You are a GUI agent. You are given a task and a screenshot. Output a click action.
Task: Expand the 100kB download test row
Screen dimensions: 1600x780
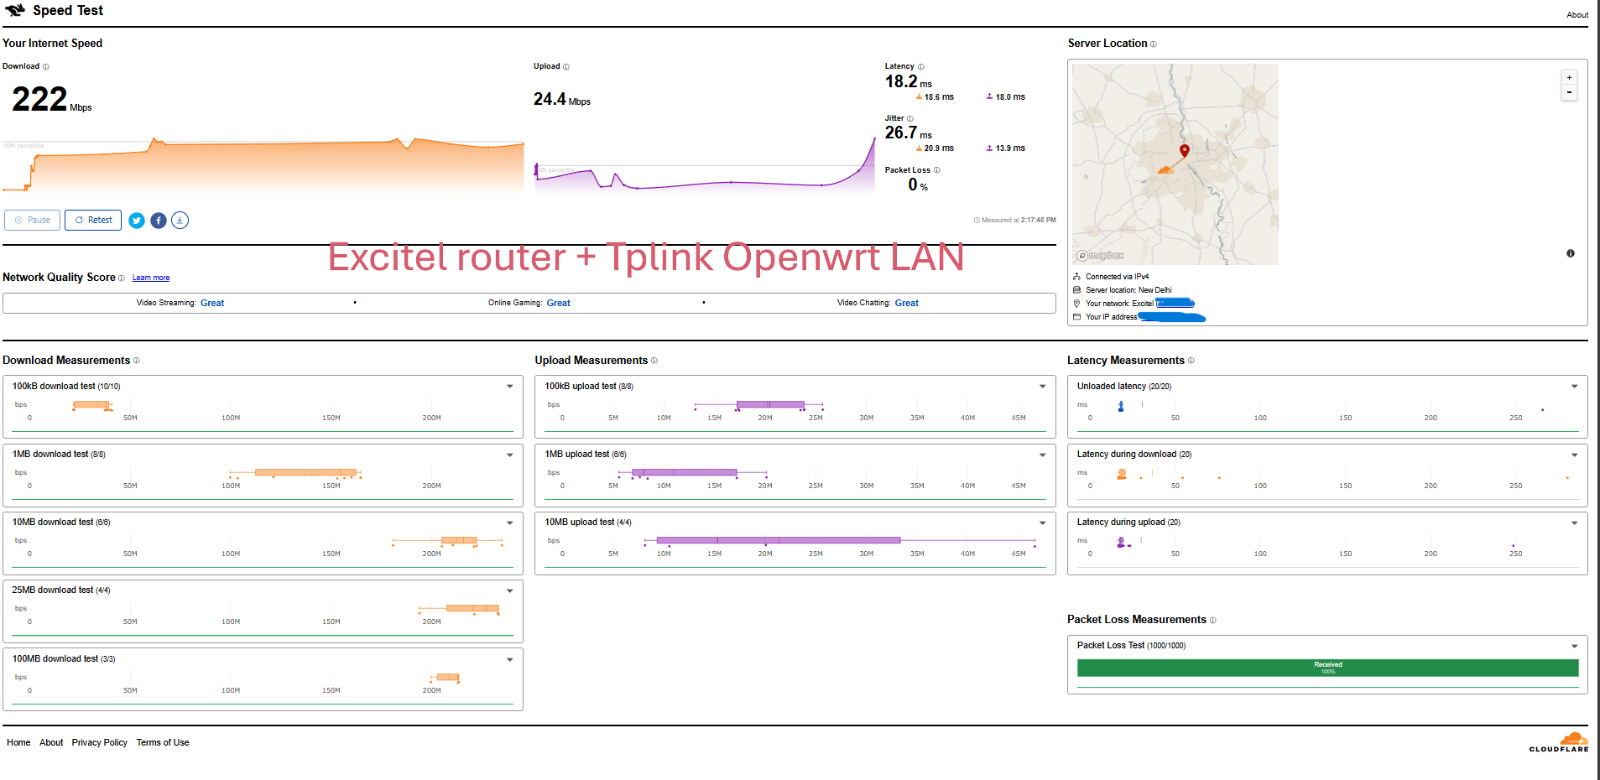(x=510, y=386)
